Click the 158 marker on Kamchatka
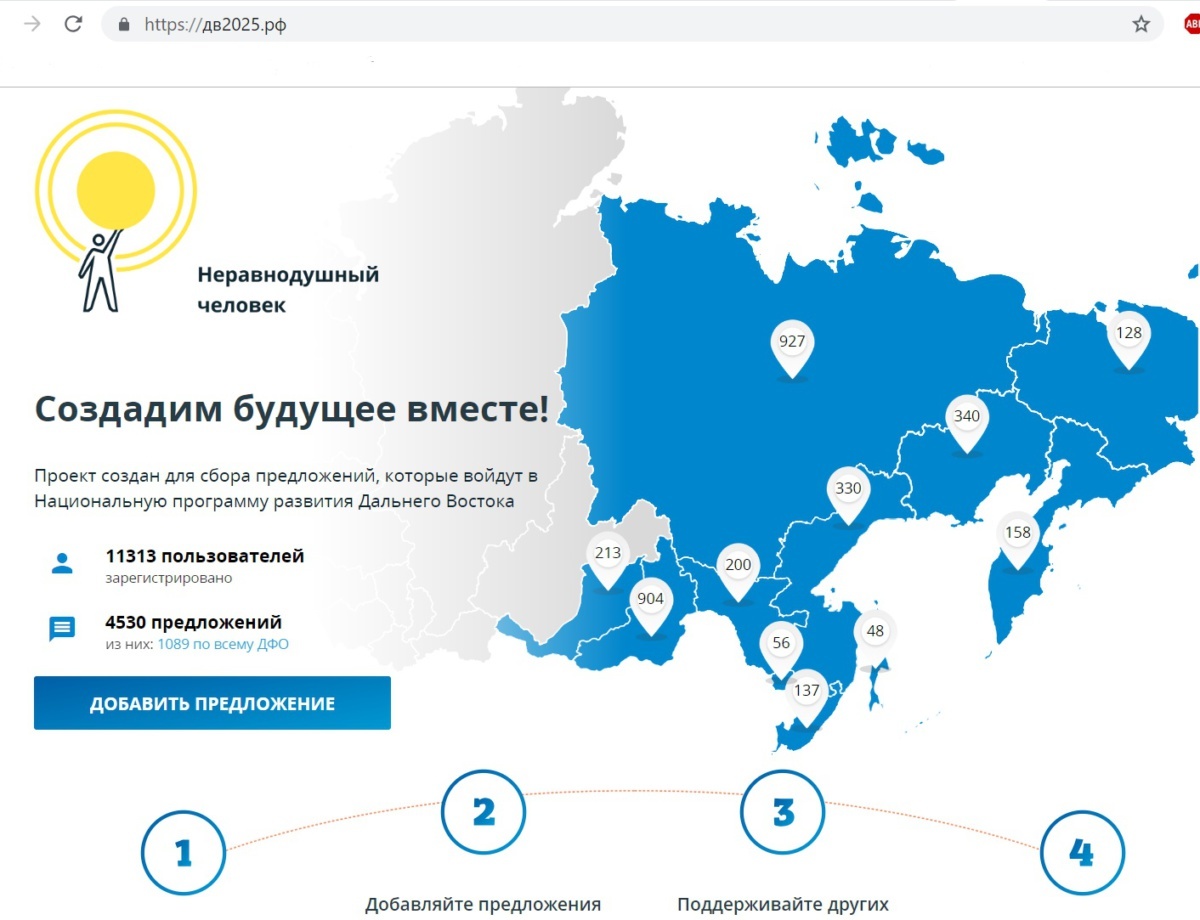The height and width of the screenshot is (920, 1200). coord(1018,533)
